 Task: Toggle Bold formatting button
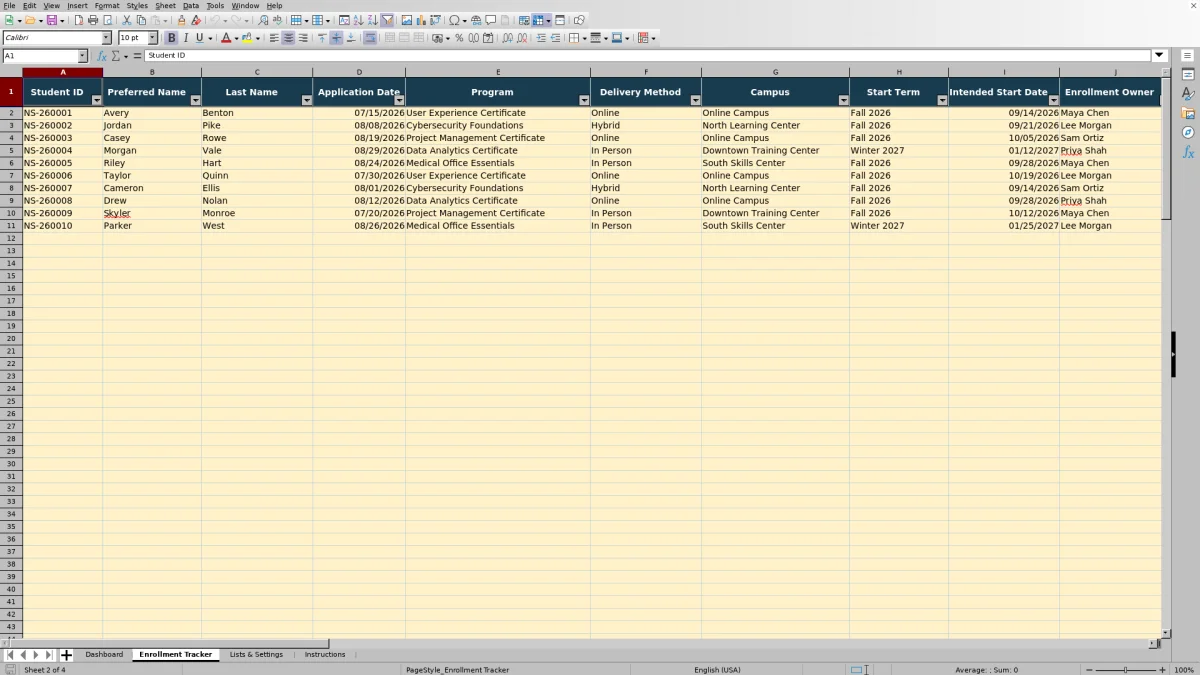[x=171, y=38]
